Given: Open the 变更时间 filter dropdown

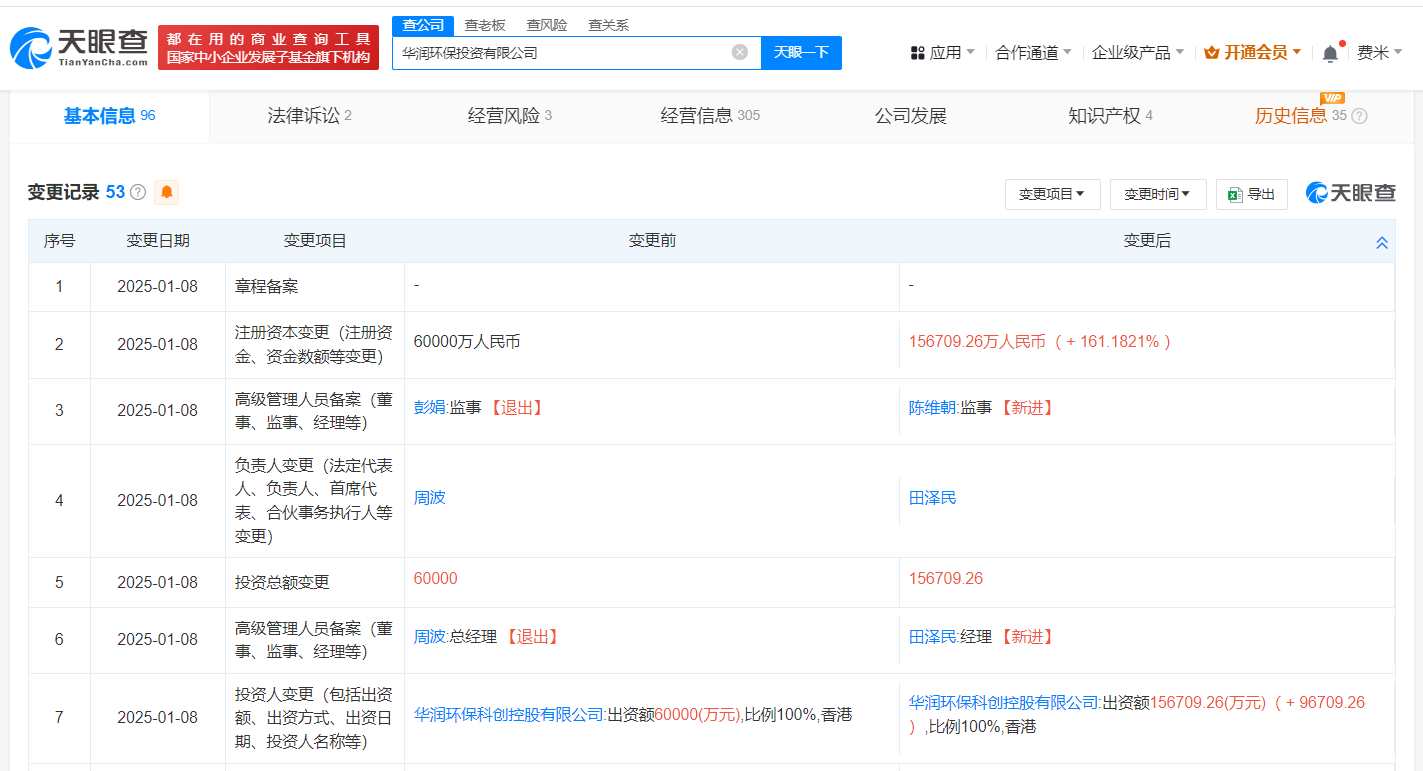Looking at the screenshot, I should point(1157,194).
